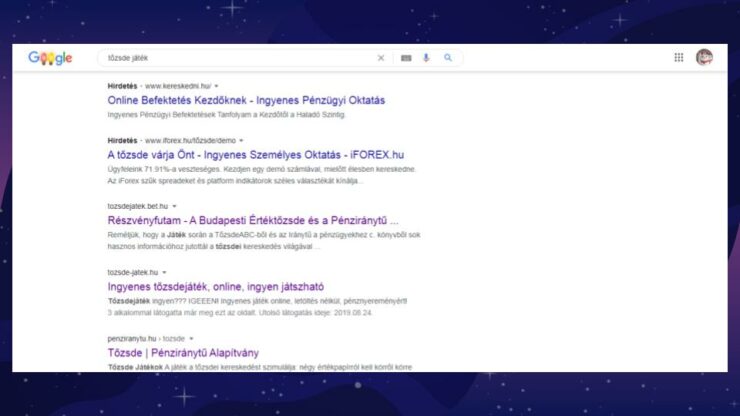
Task: Open the account profile avatar
Action: (704, 57)
